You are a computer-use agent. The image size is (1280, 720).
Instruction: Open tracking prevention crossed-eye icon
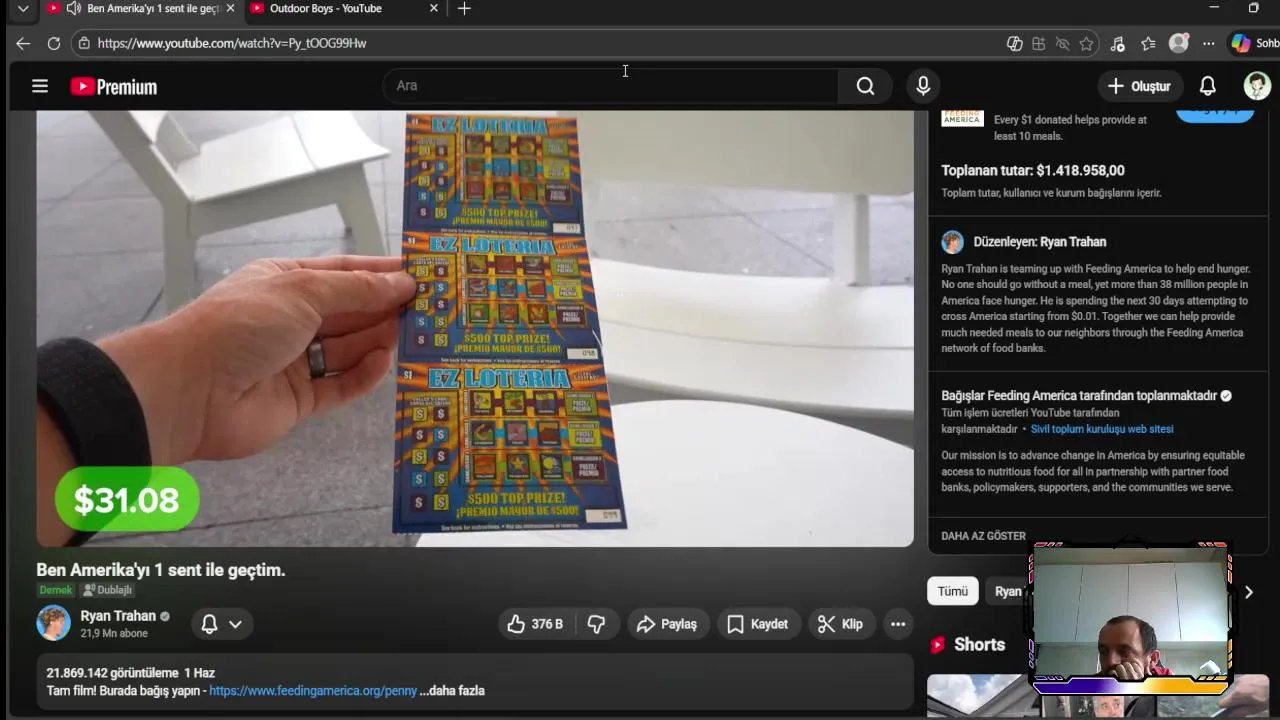[x=1062, y=44]
